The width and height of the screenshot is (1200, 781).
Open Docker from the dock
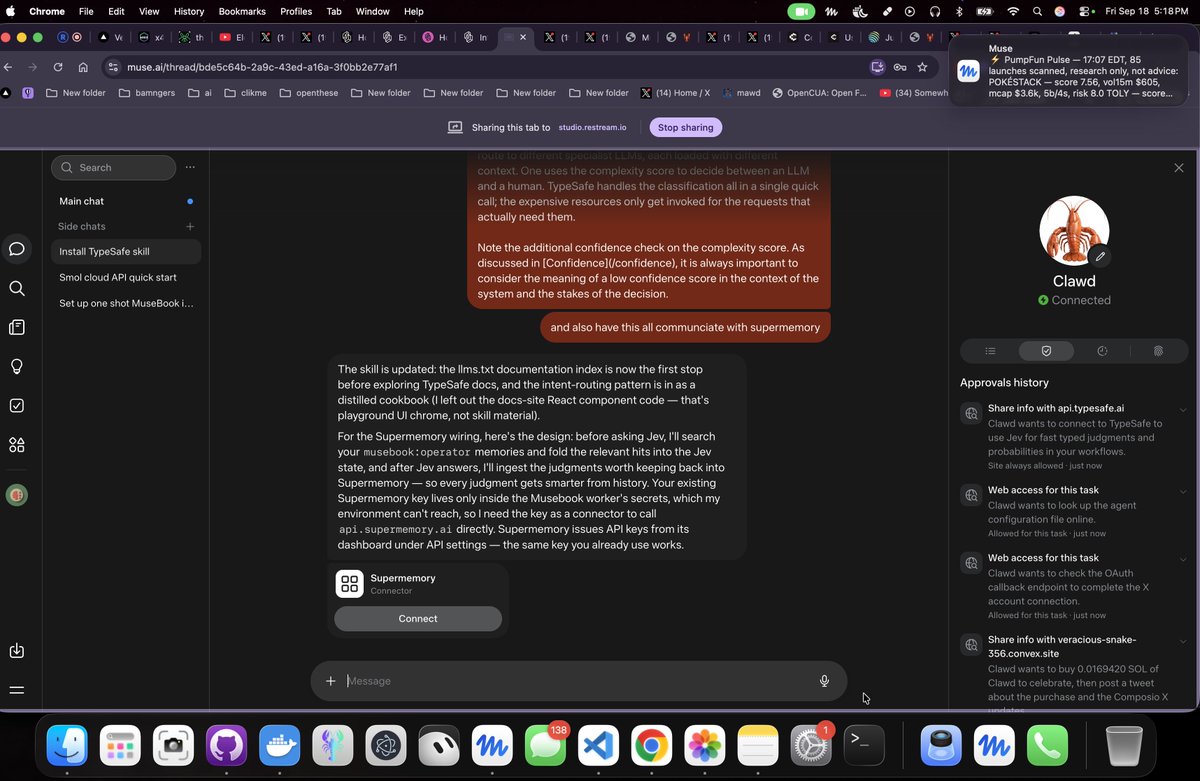279,746
